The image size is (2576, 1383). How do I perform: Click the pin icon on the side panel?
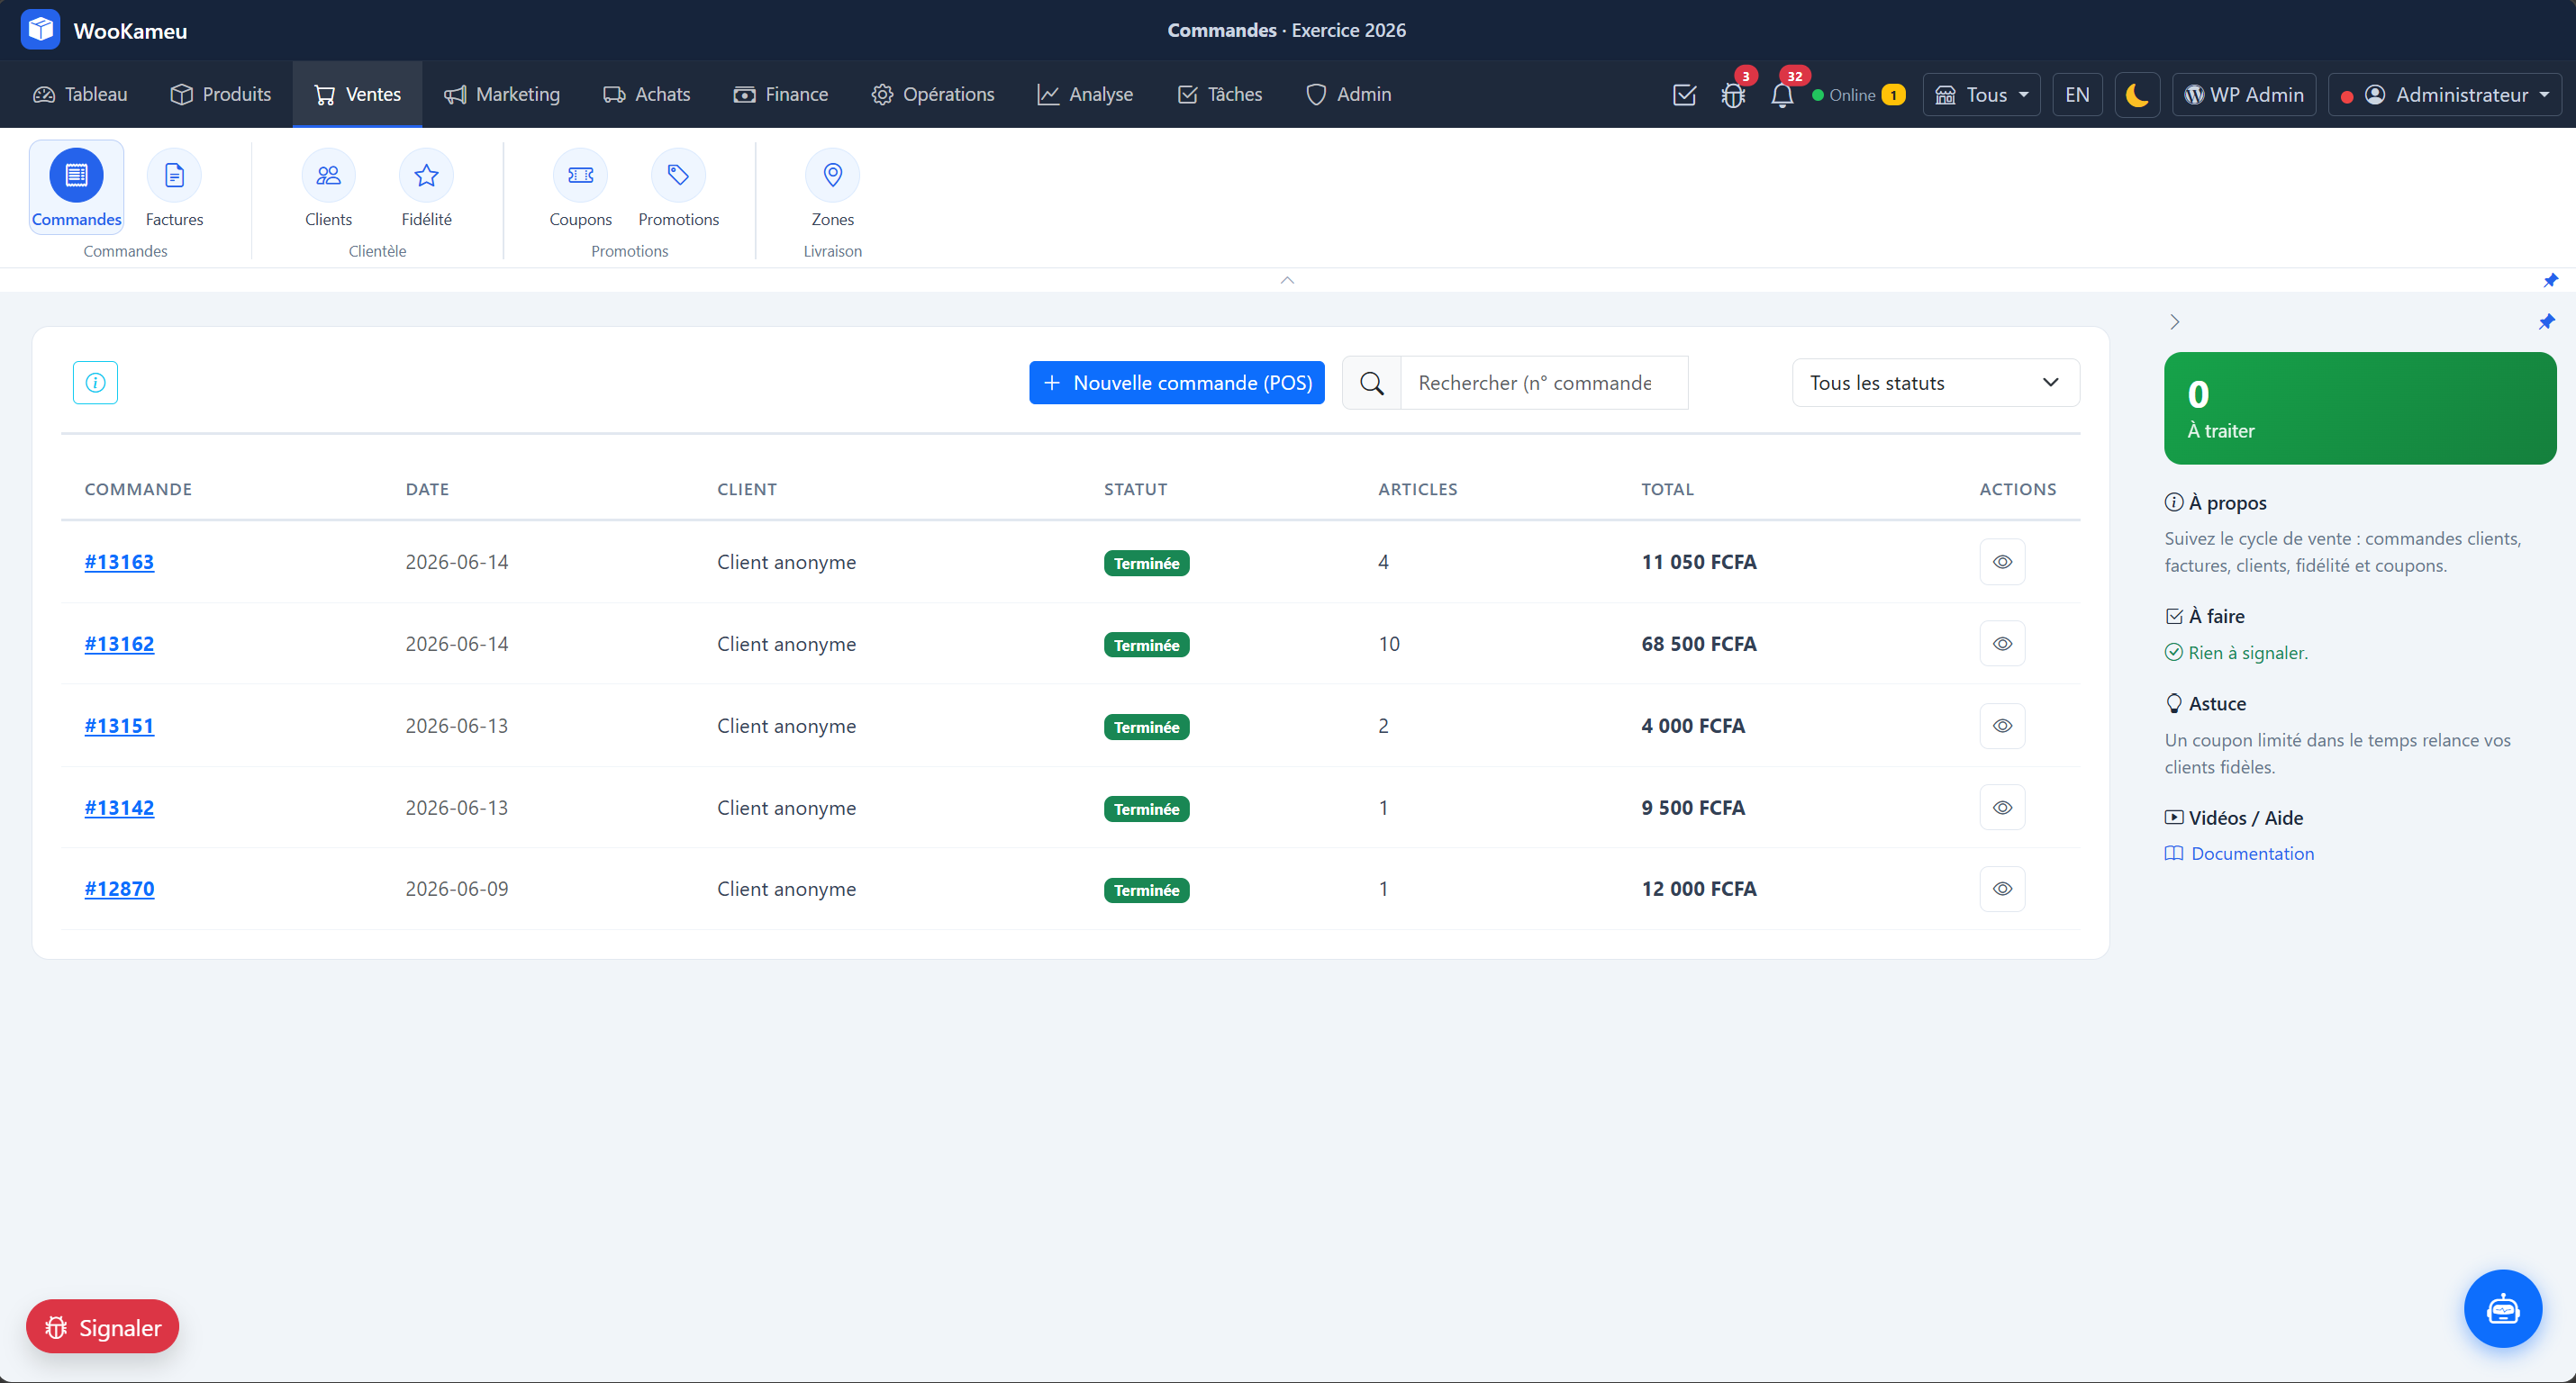(2546, 322)
